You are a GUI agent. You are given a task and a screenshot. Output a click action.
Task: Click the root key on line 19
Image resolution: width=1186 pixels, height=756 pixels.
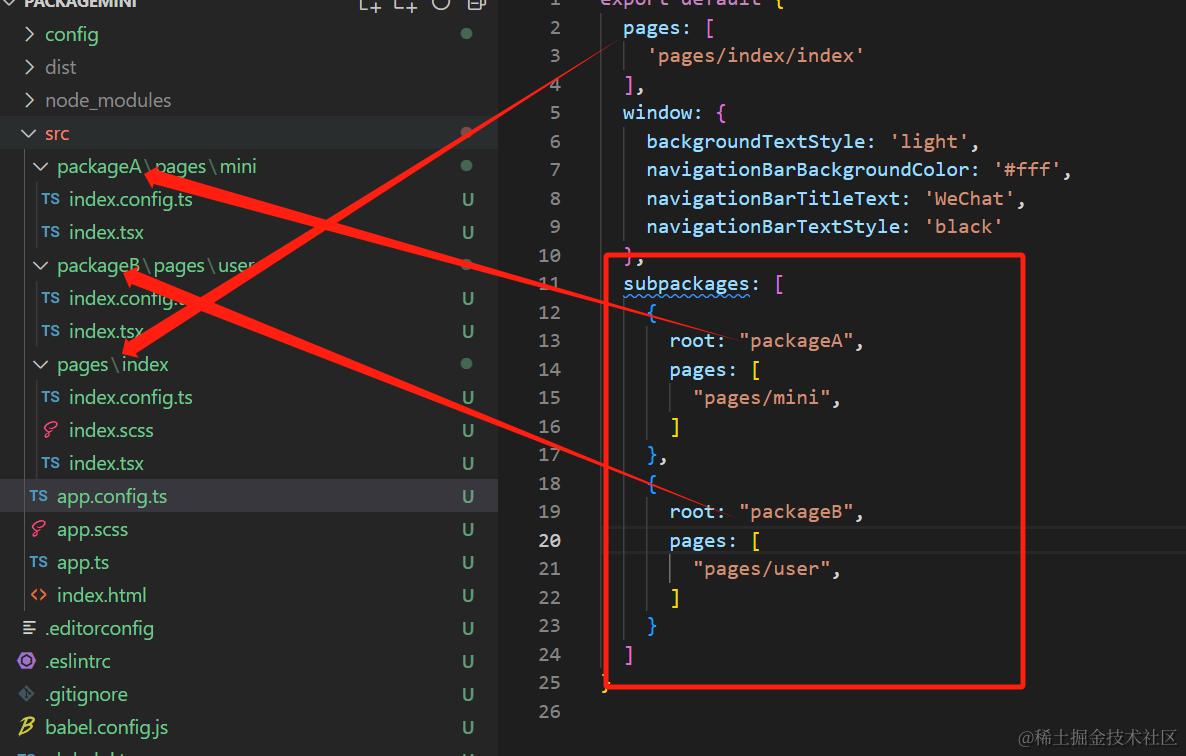pyautogui.click(x=691, y=512)
